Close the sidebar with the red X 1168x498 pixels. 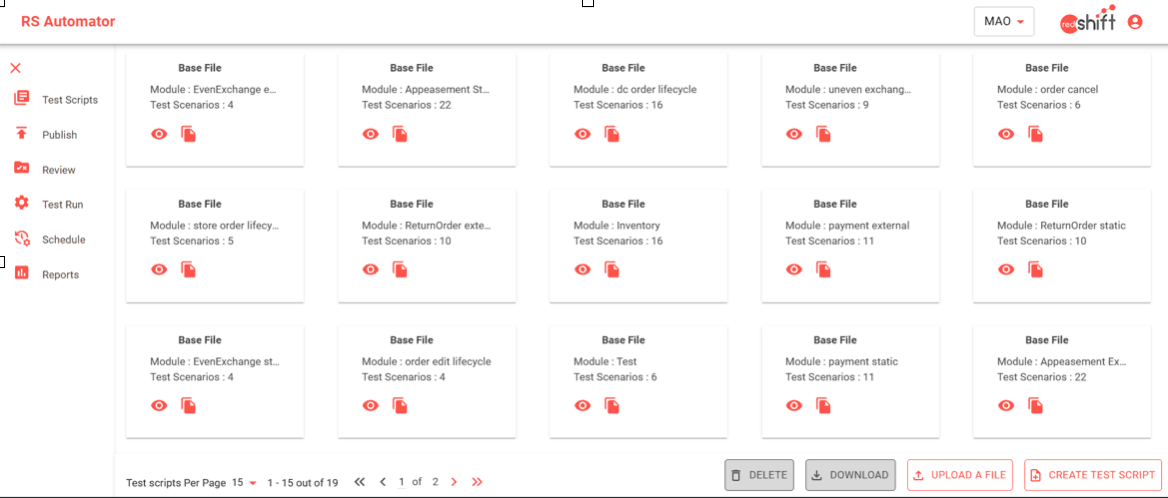pos(15,68)
